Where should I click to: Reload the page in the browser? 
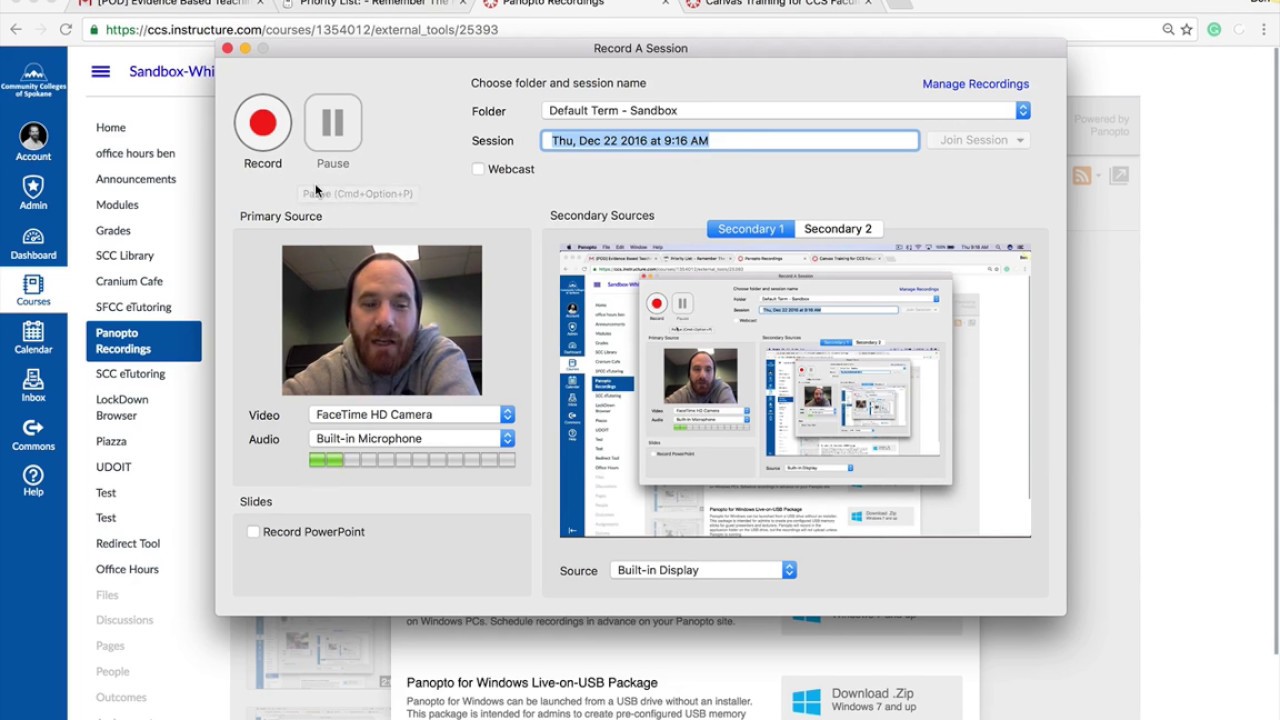coord(66,30)
